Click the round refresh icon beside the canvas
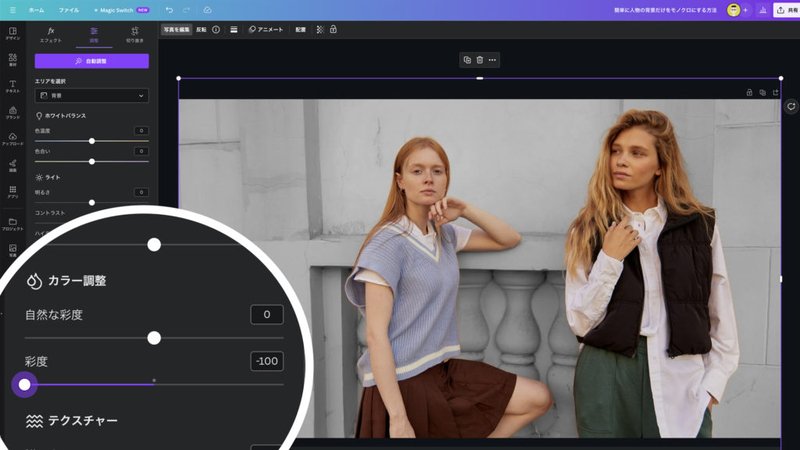This screenshot has height=450, width=800. (791, 106)
